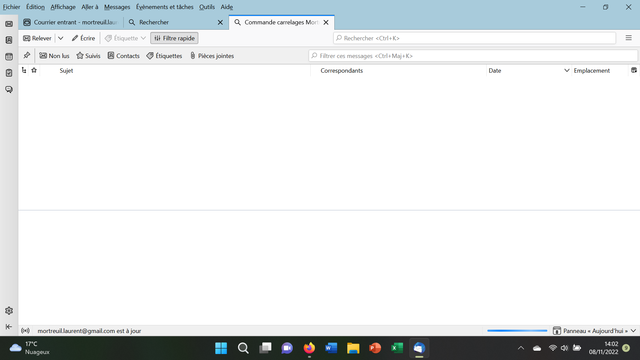Click Thunderbird icon in the taskbar
The image size is (640, 360).
419,348
